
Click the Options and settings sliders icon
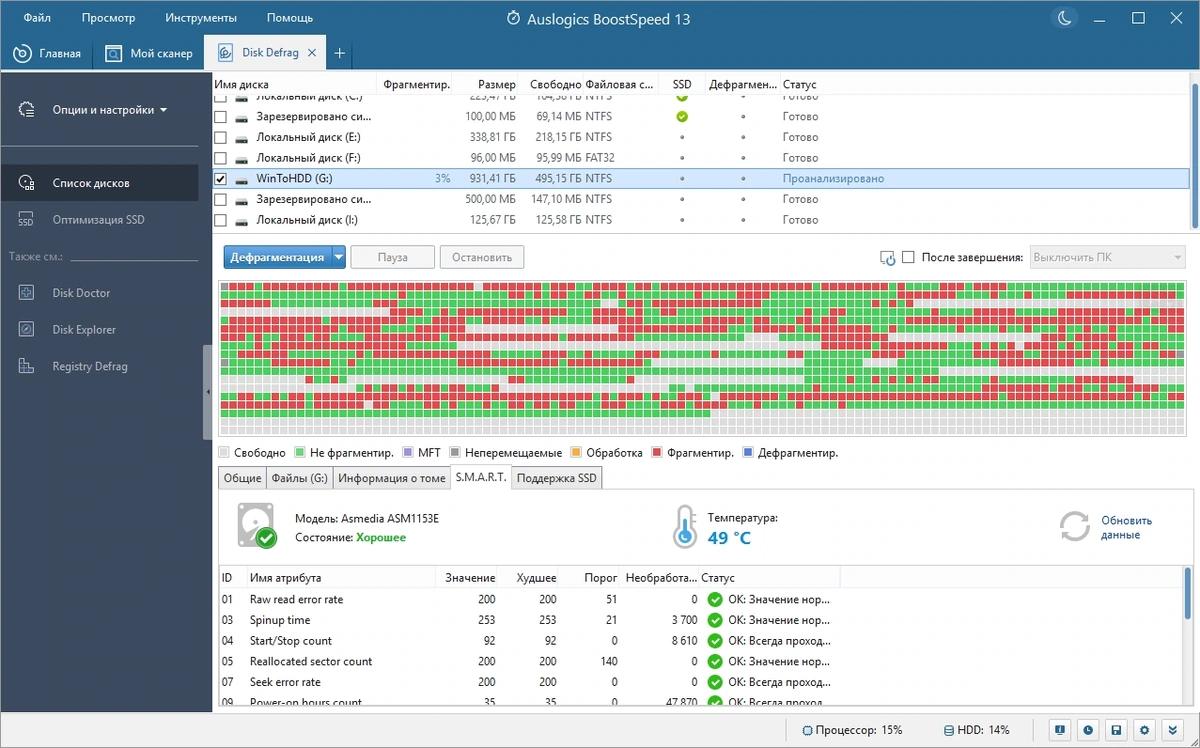(27, 110)
